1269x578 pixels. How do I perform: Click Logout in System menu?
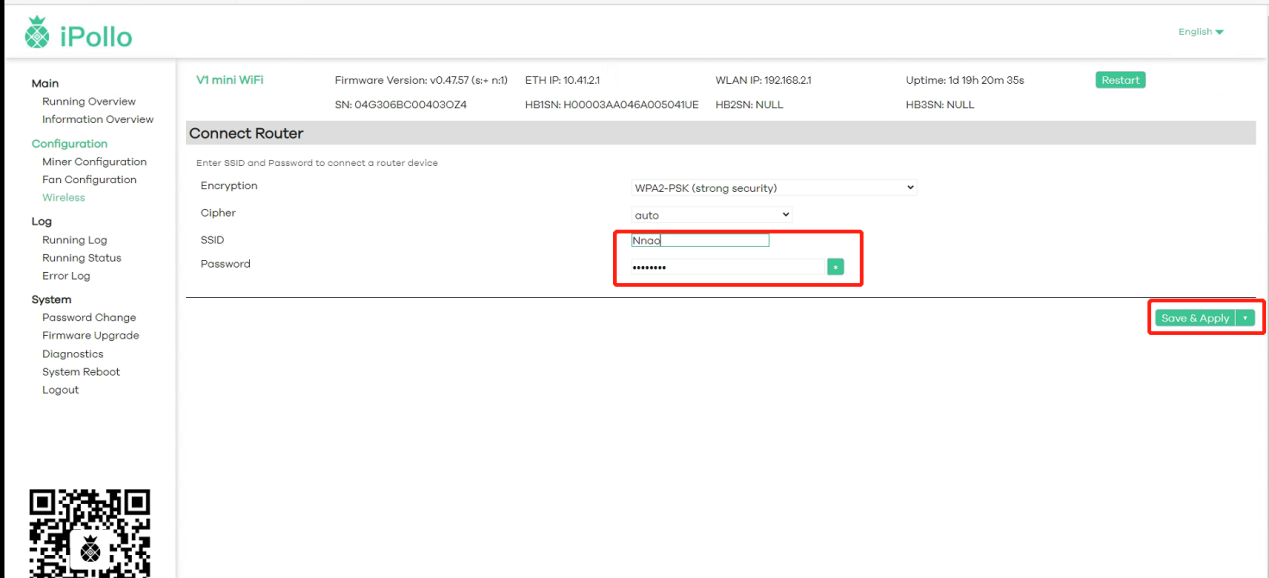coord(60,390)
